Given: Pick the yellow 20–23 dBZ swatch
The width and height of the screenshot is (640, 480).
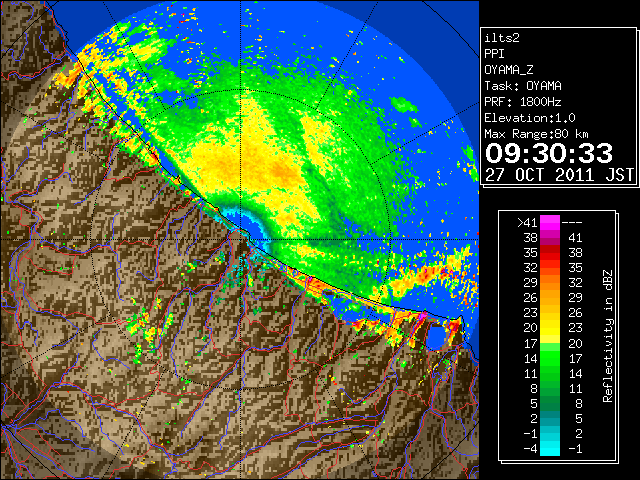Looking at the screenshot, I should pos(550,328).
